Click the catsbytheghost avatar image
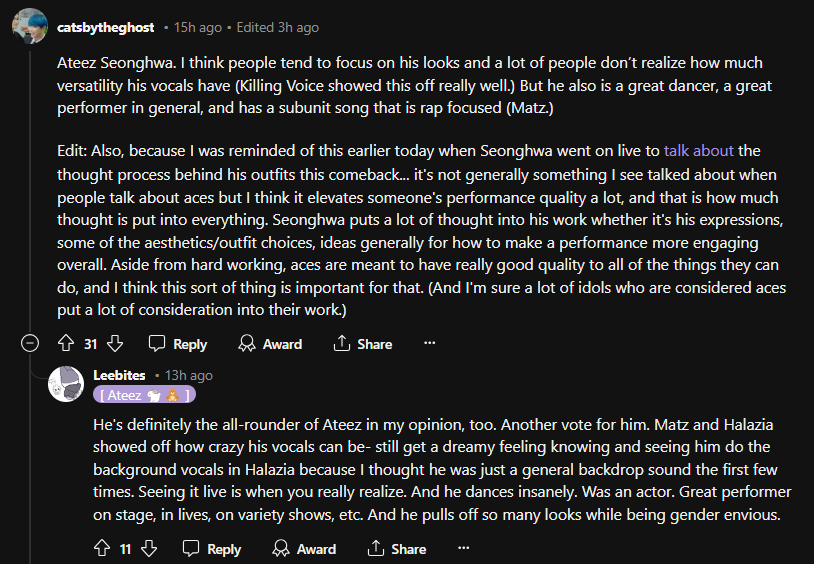Screen dimensions: 814x564 [x=28, y=27]
